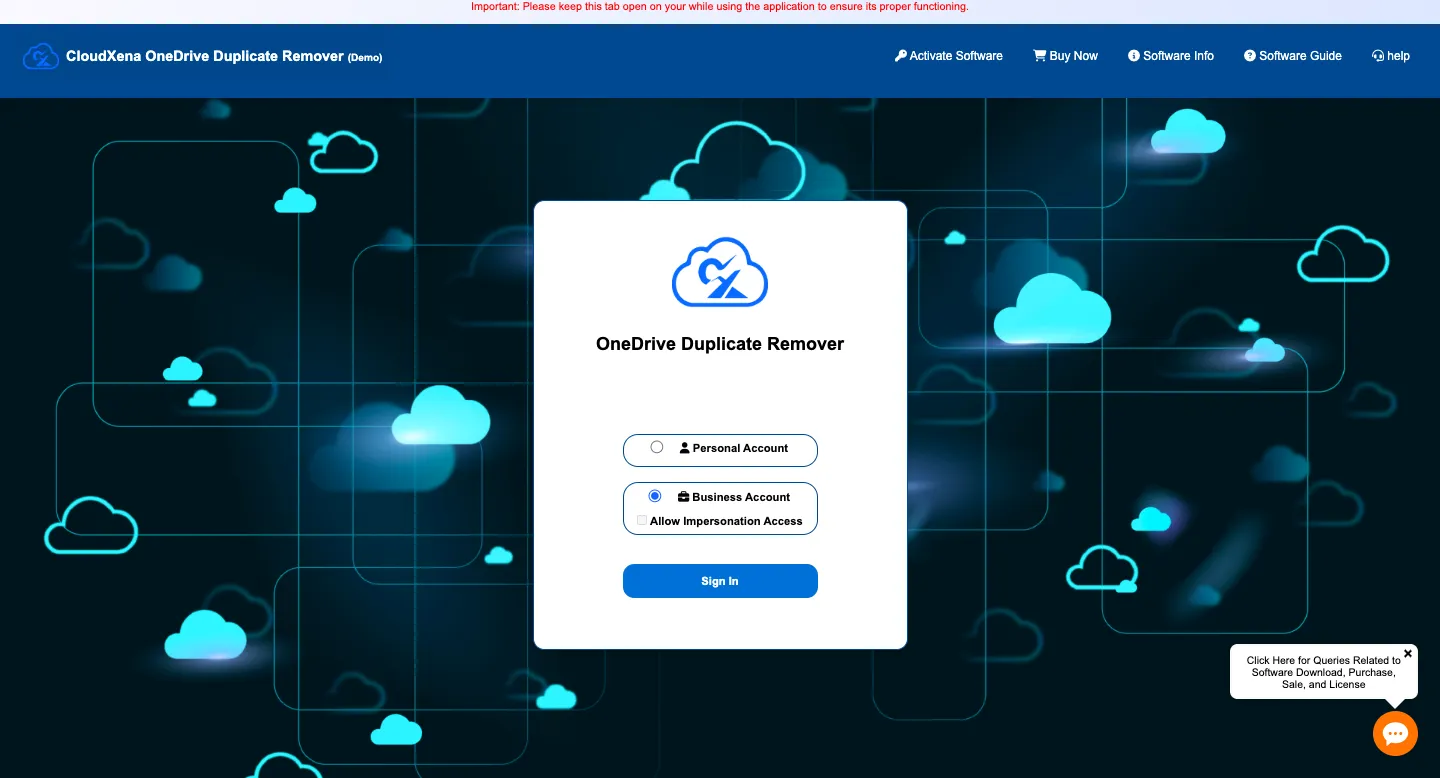
Task: Click the CloudXena cloud logo in header
Action: 41,56
